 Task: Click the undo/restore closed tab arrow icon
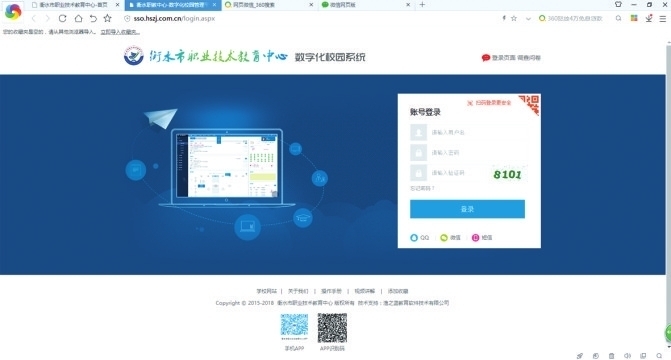click(93, 18)
